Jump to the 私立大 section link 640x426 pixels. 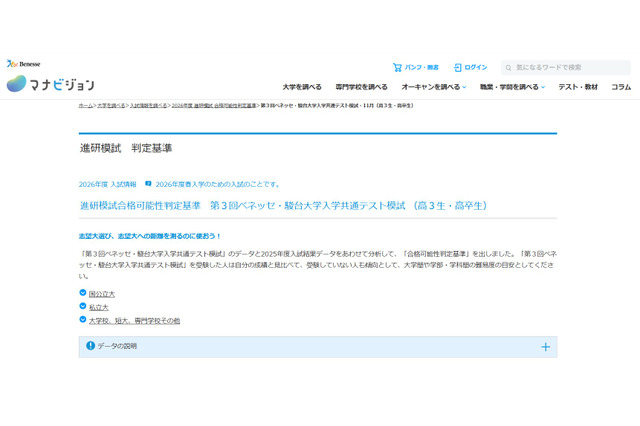(x=99, y=307)
